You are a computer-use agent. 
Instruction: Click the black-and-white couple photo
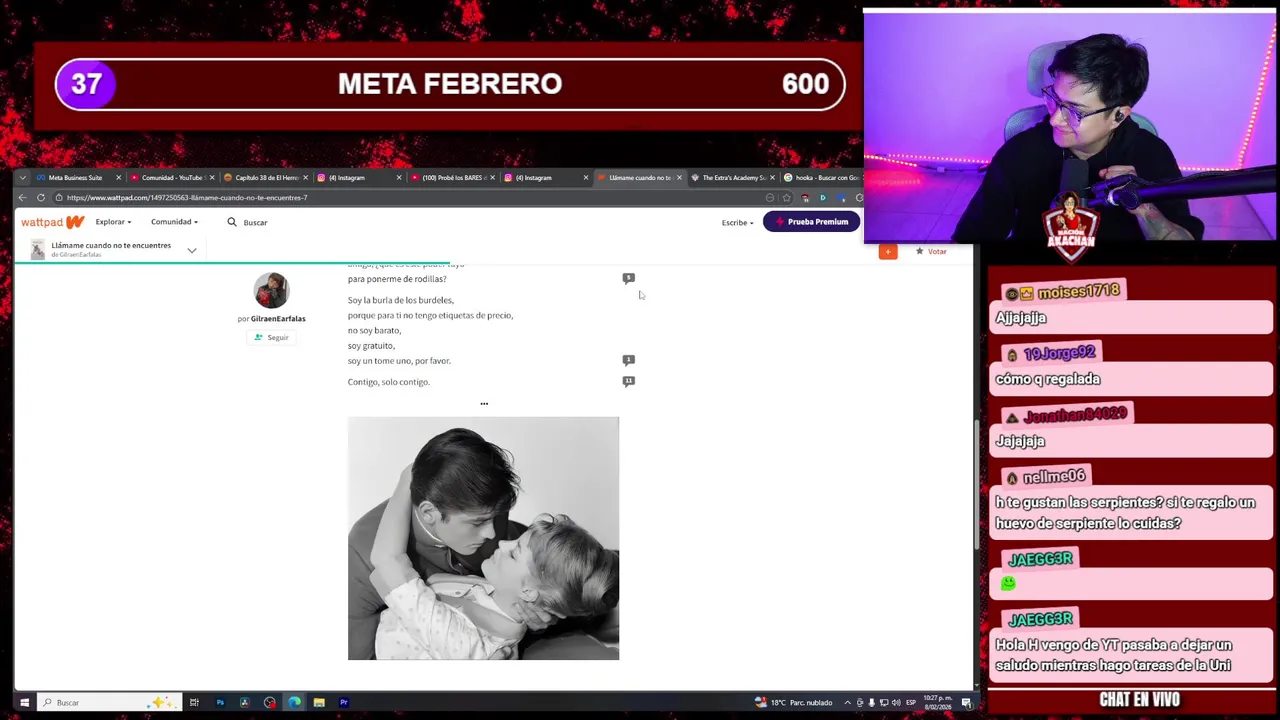point(483,538)
